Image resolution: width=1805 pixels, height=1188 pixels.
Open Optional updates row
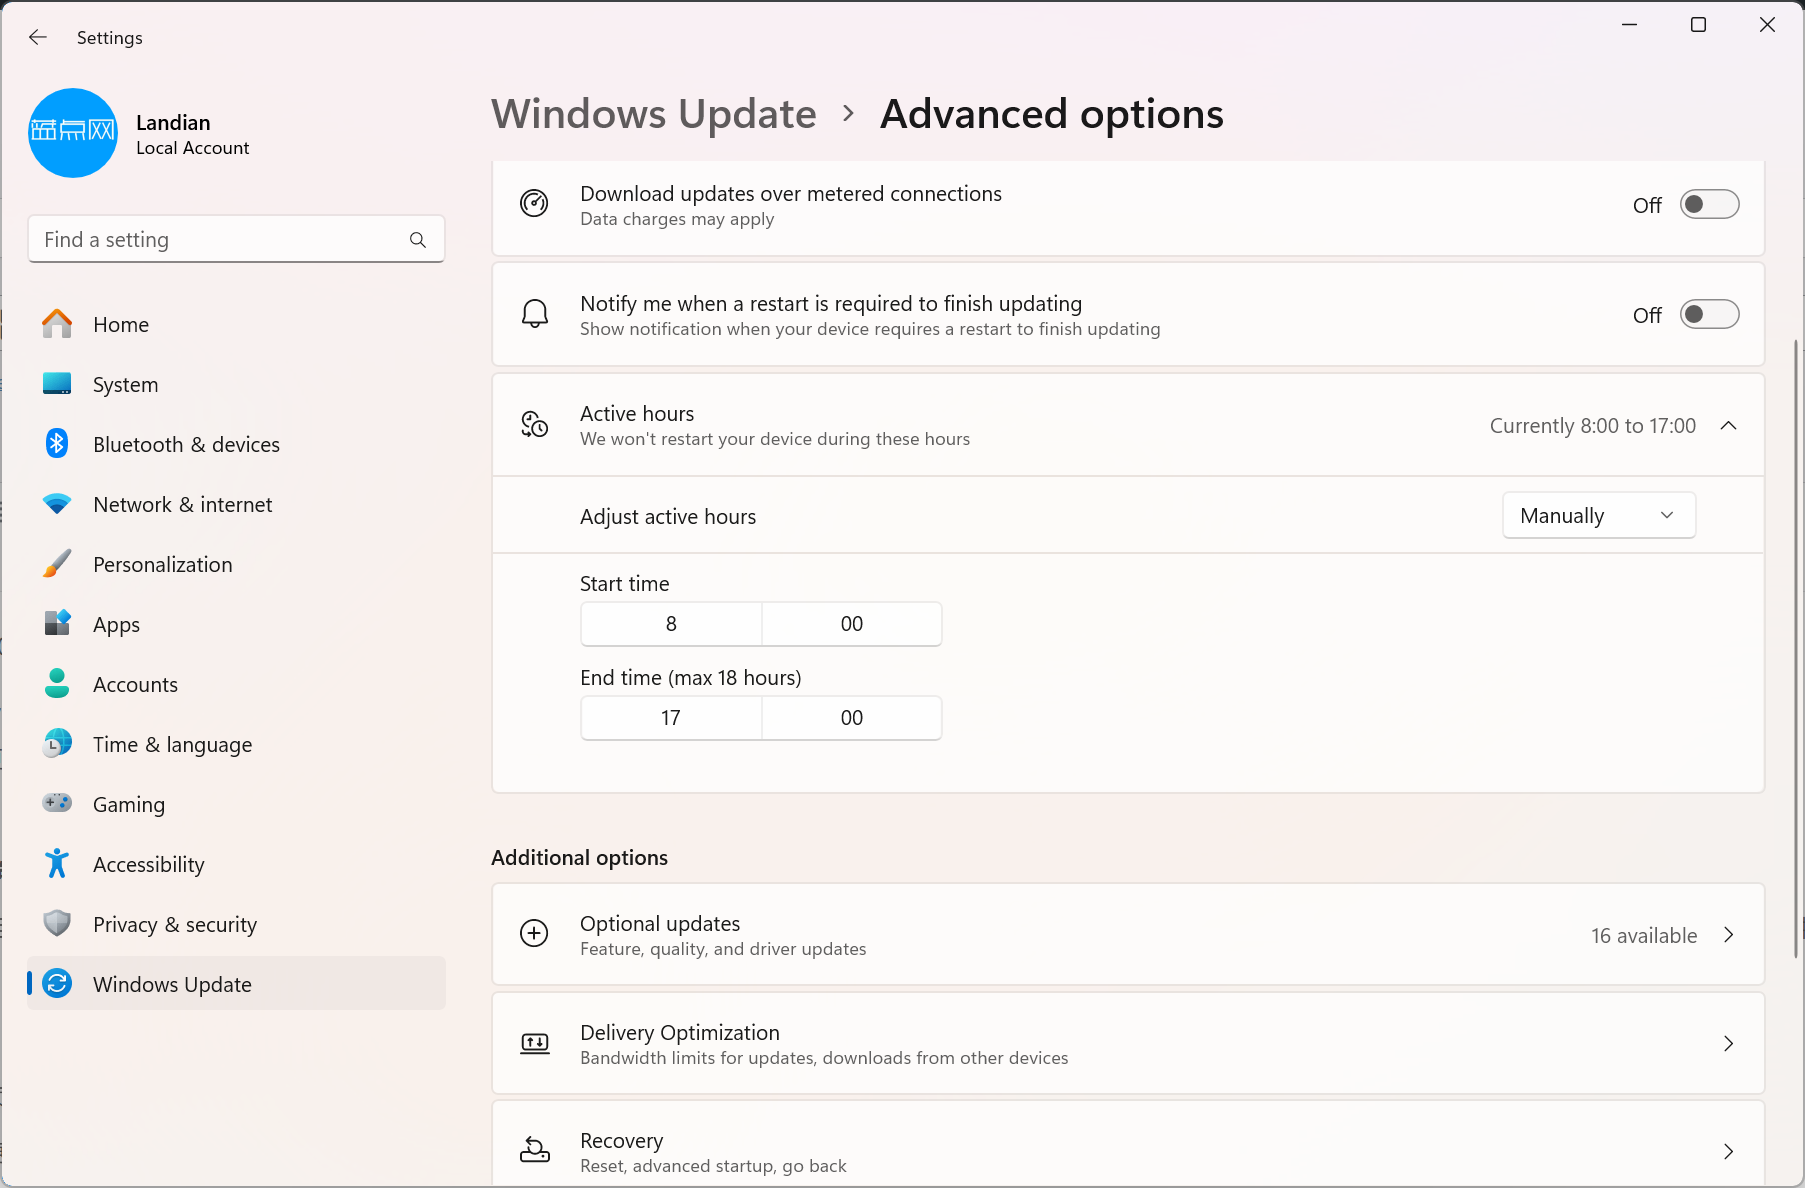(x=1128, y=934)
